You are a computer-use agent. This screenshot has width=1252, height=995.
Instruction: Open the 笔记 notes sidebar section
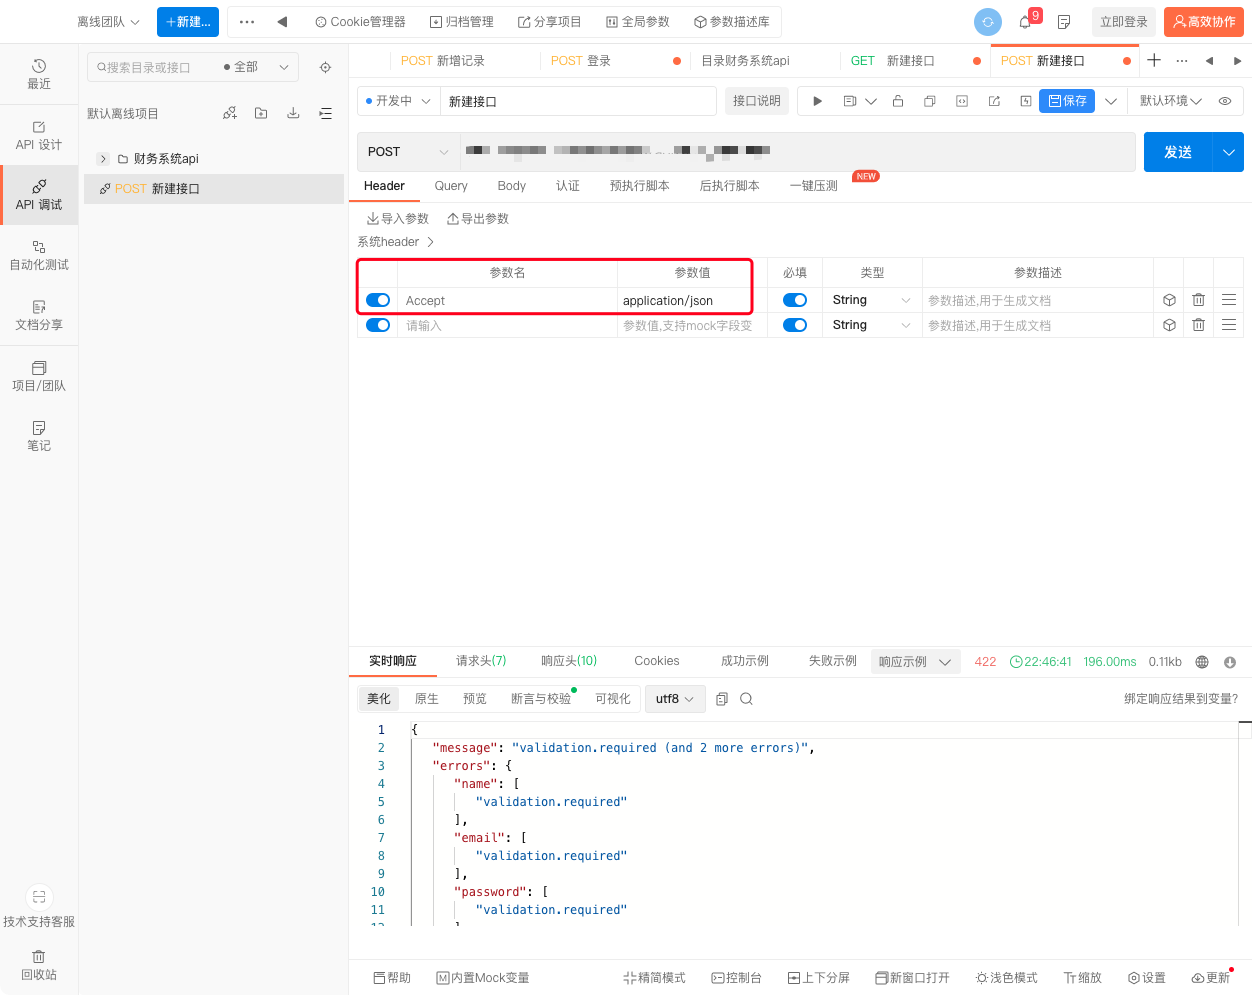point(39,436)
